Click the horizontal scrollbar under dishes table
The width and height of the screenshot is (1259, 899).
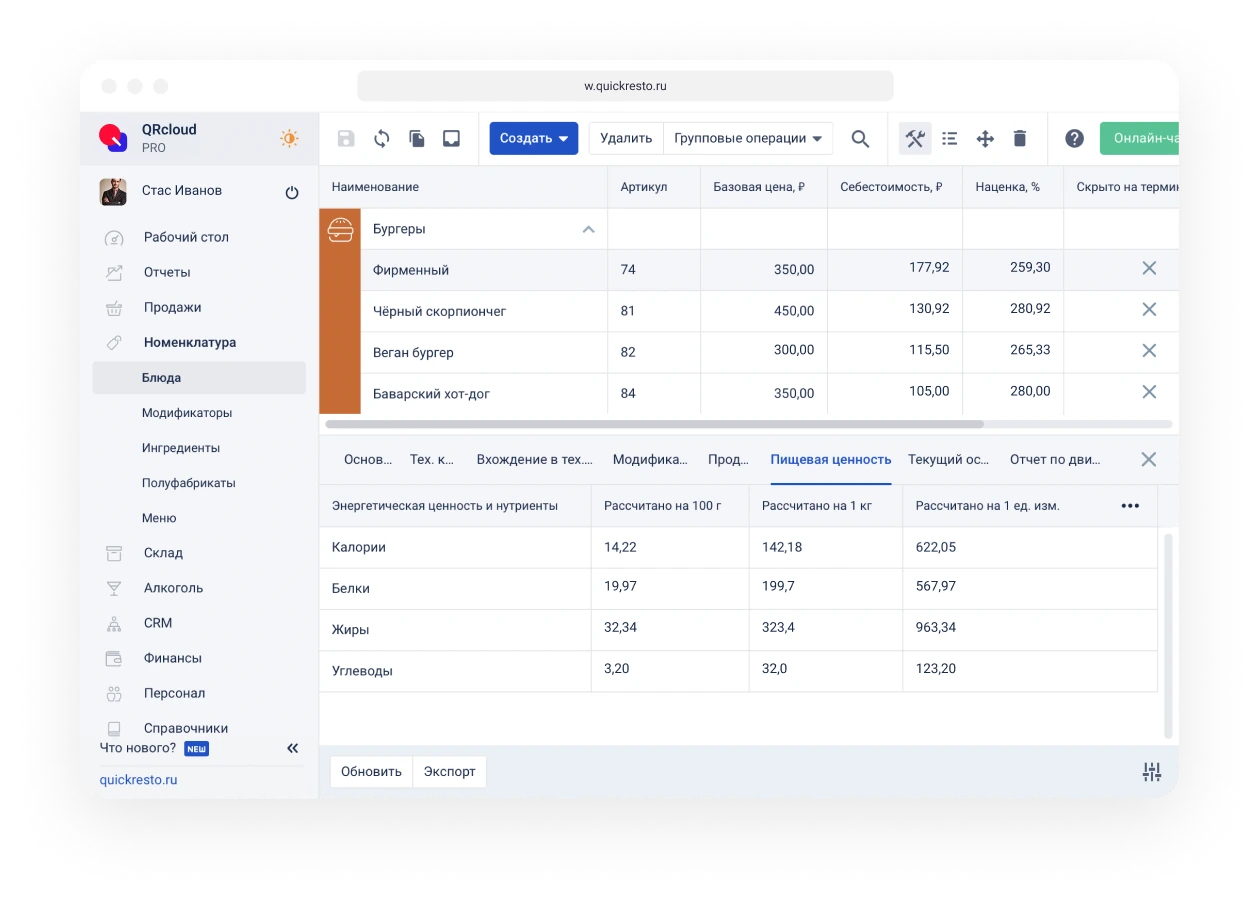654,424
